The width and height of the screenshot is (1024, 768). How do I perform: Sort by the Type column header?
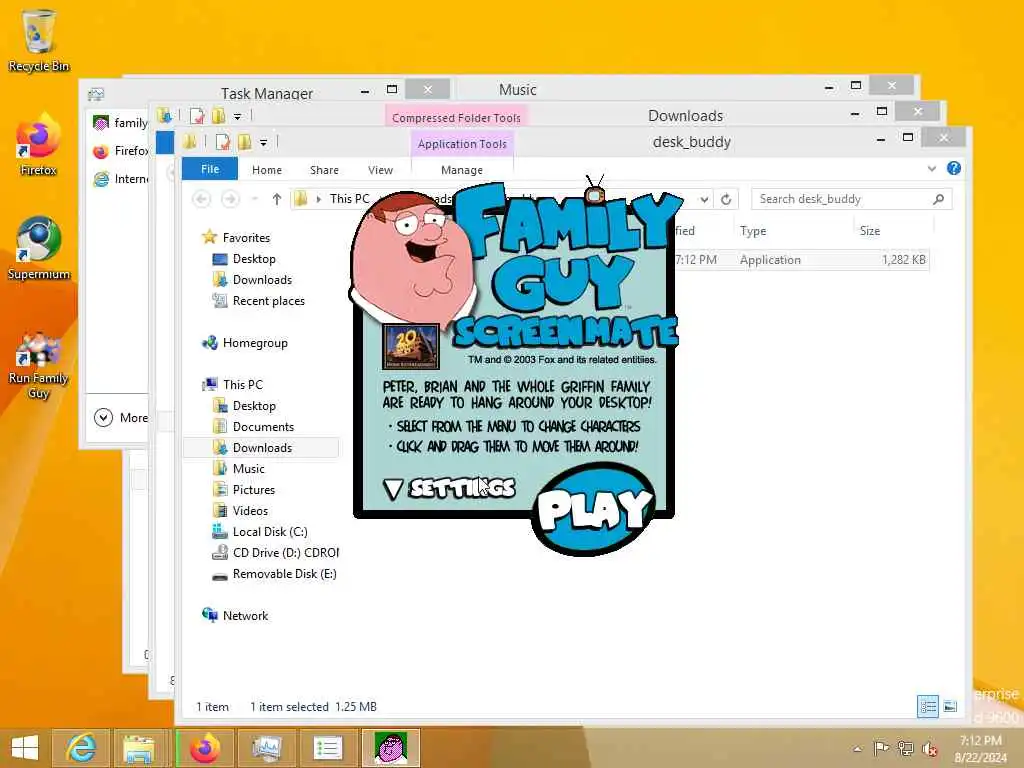tap(752, 231)
